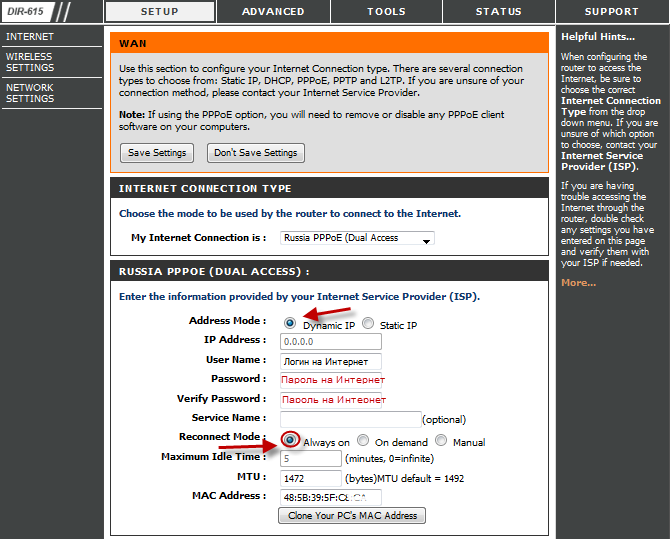Open the TOOLS tab
This screenshot has width=670, height=539.
point(386,12)
